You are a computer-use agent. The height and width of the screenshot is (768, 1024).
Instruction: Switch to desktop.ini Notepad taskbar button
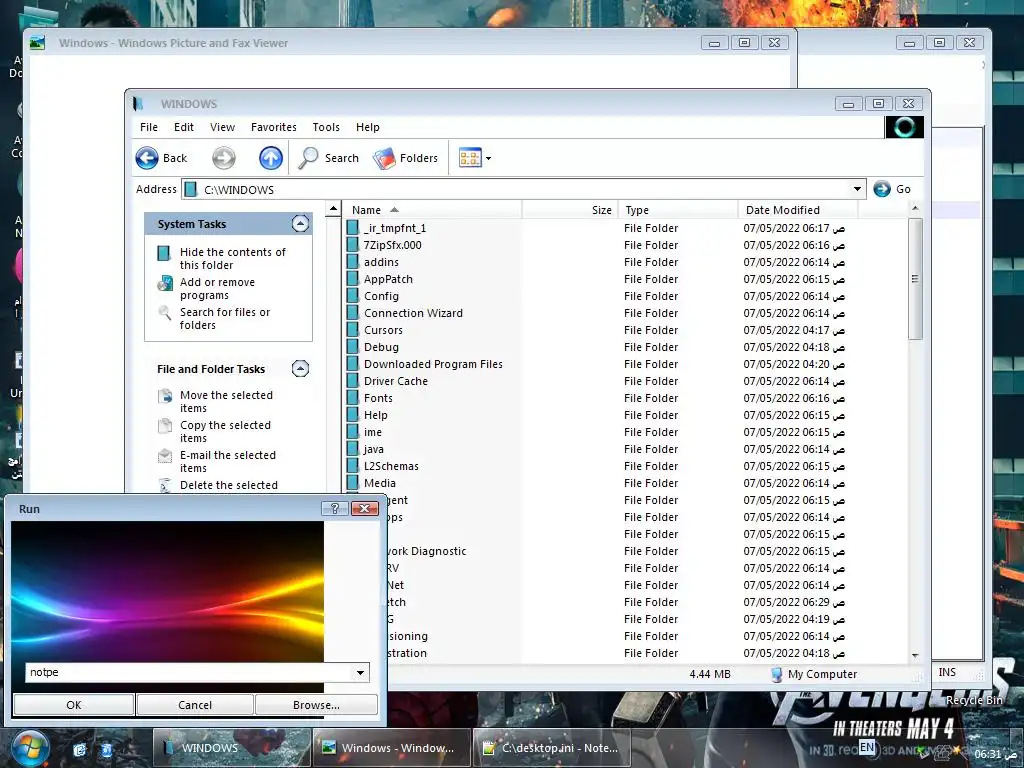[552, 748]
